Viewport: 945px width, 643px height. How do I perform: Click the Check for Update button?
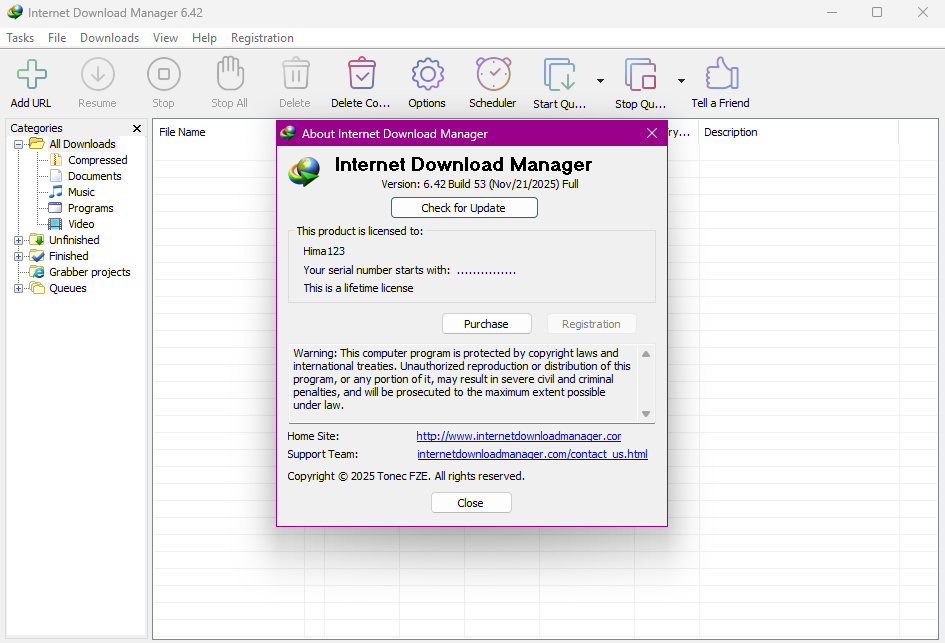pyautogui.click(x=464, y=208)
